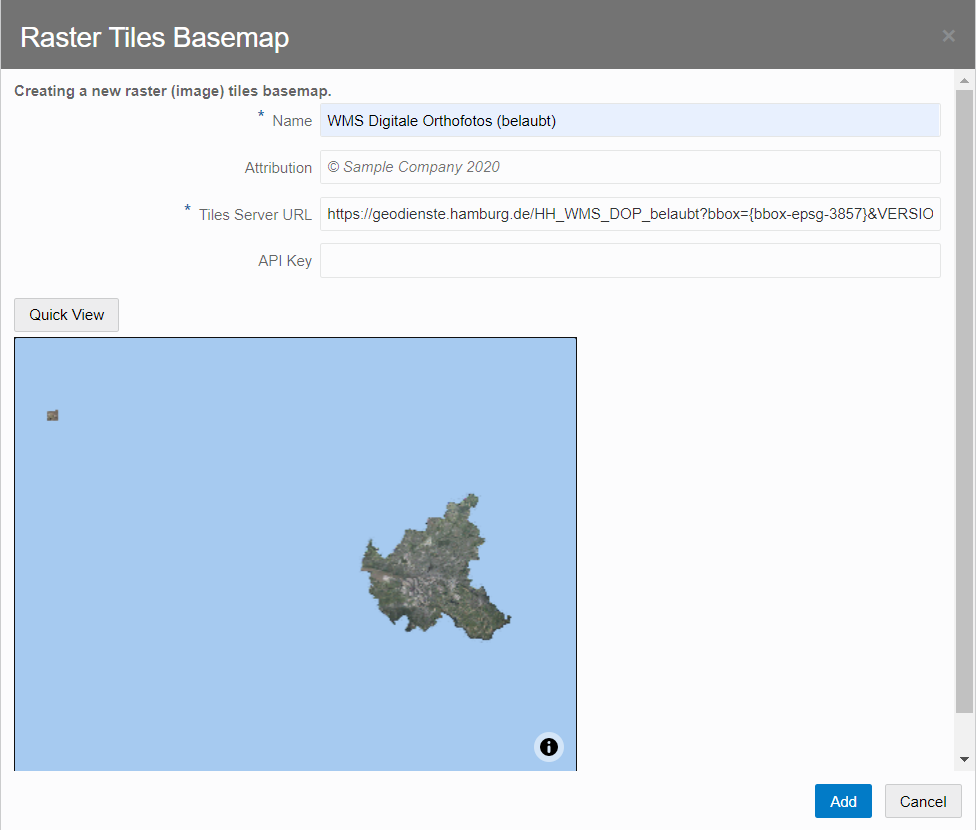Image resolution: width=976 pixels, height=830 pixels.
Task: Click the dark circle info badge on the basemap
Action: pyautogui.click(x=548, y=747)
